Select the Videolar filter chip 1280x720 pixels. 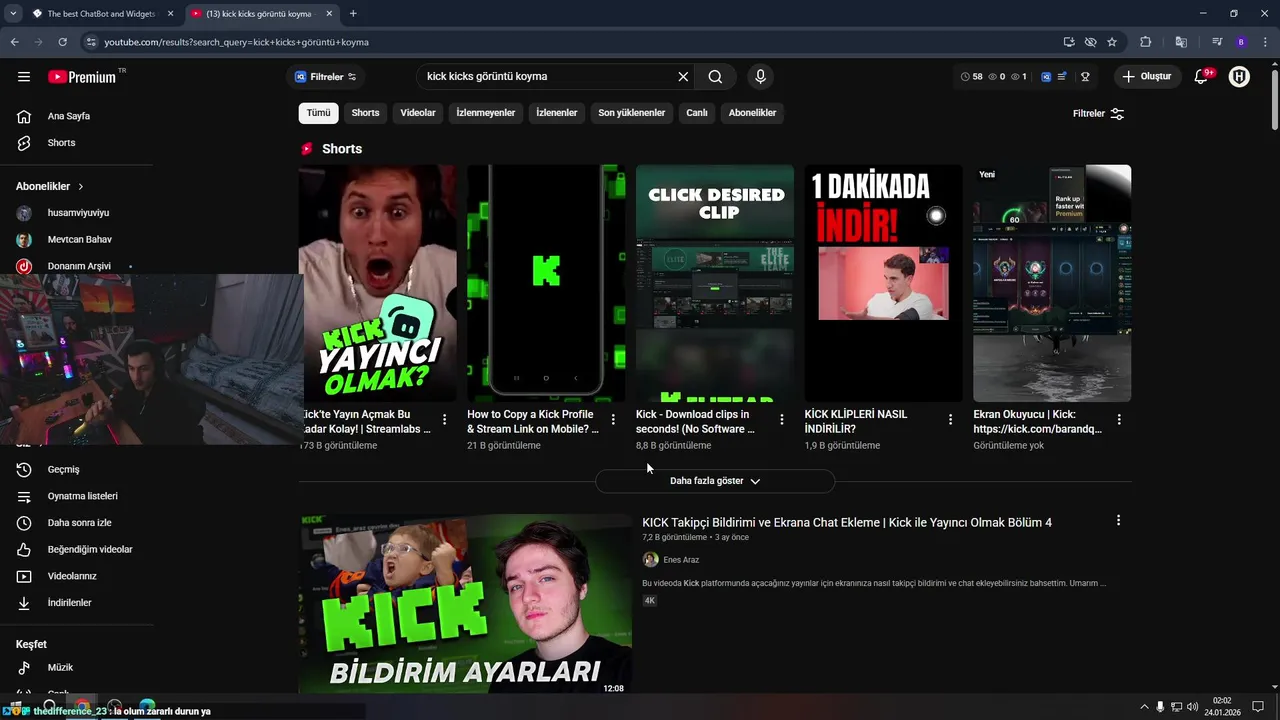pos(418,113)
